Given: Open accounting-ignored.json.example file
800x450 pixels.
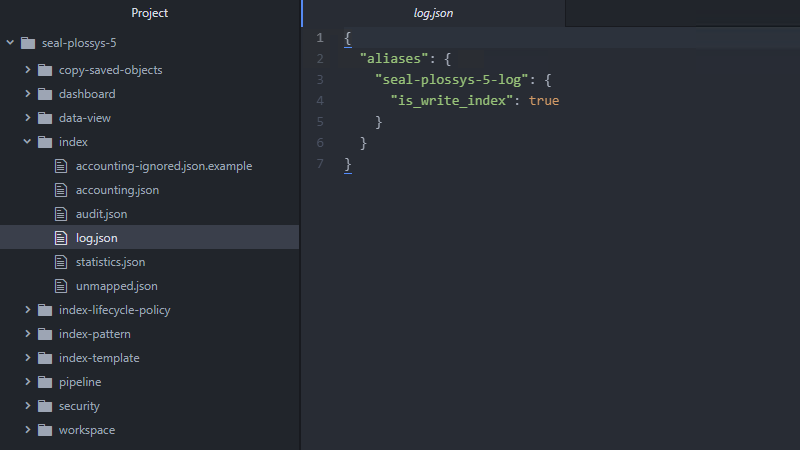Looking at the screenshot, I should coord(164,166).
